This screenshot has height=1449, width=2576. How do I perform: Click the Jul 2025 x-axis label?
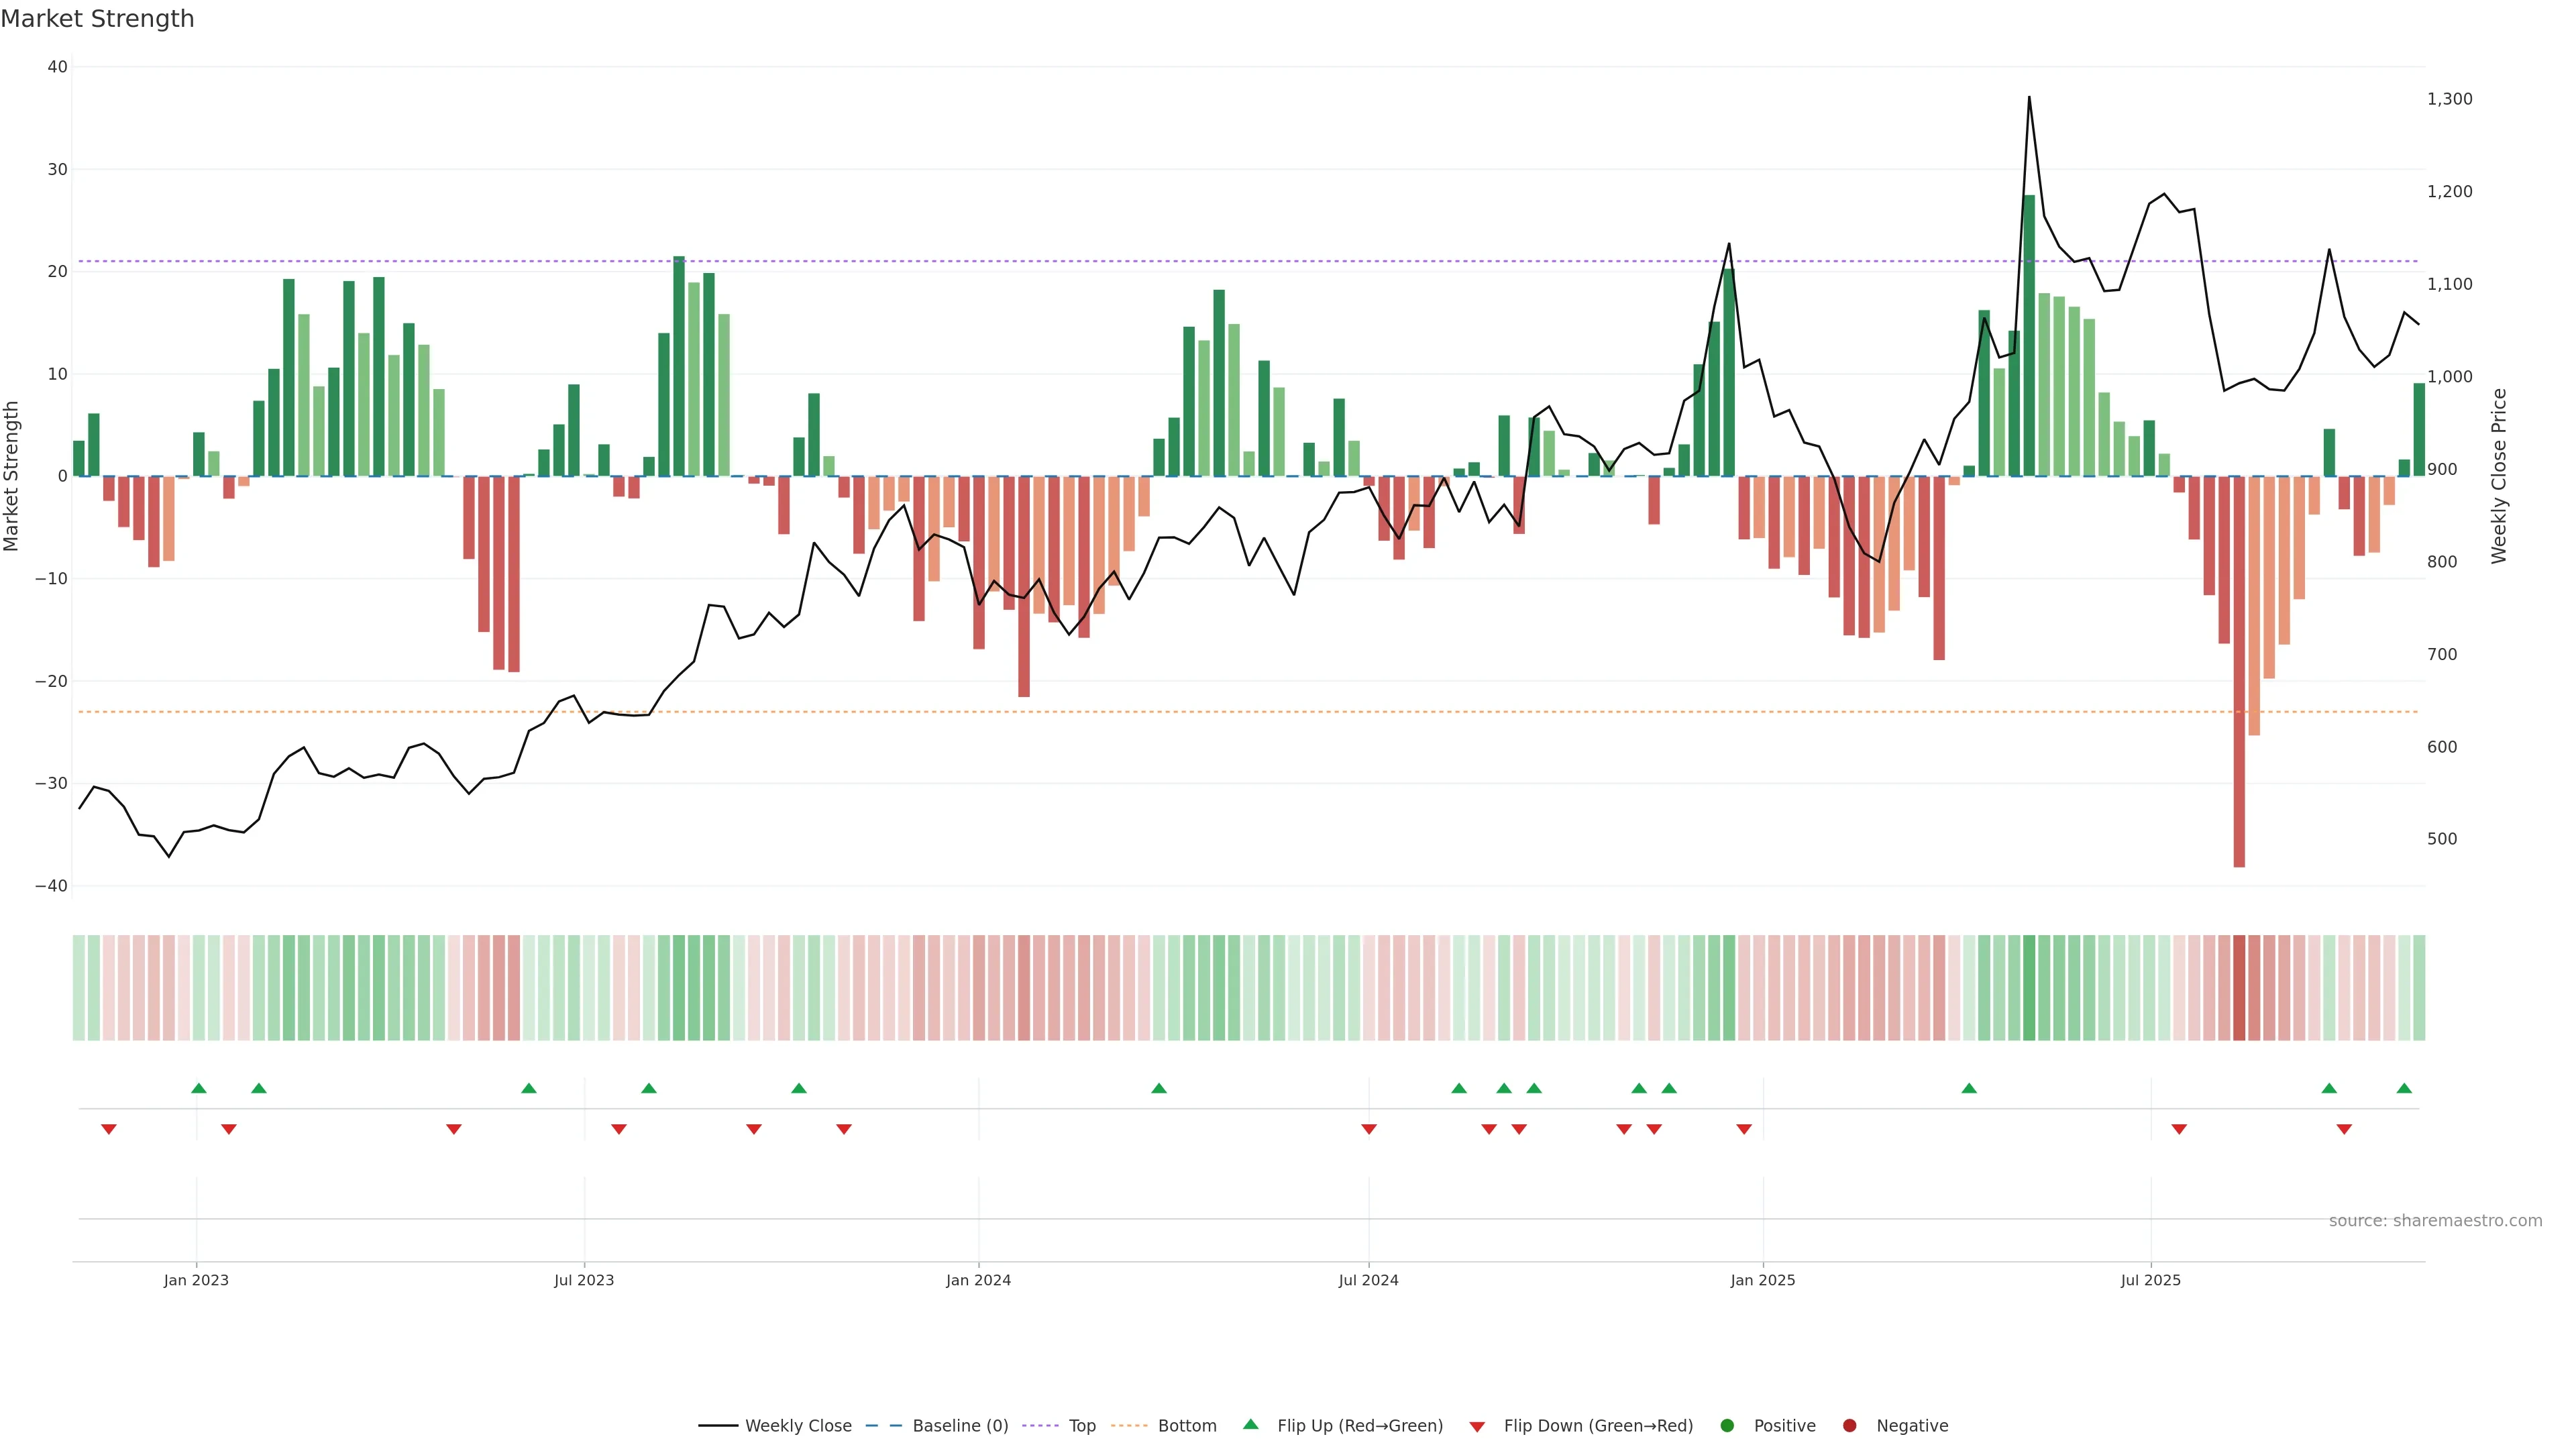click(x=2150, y=1280)
